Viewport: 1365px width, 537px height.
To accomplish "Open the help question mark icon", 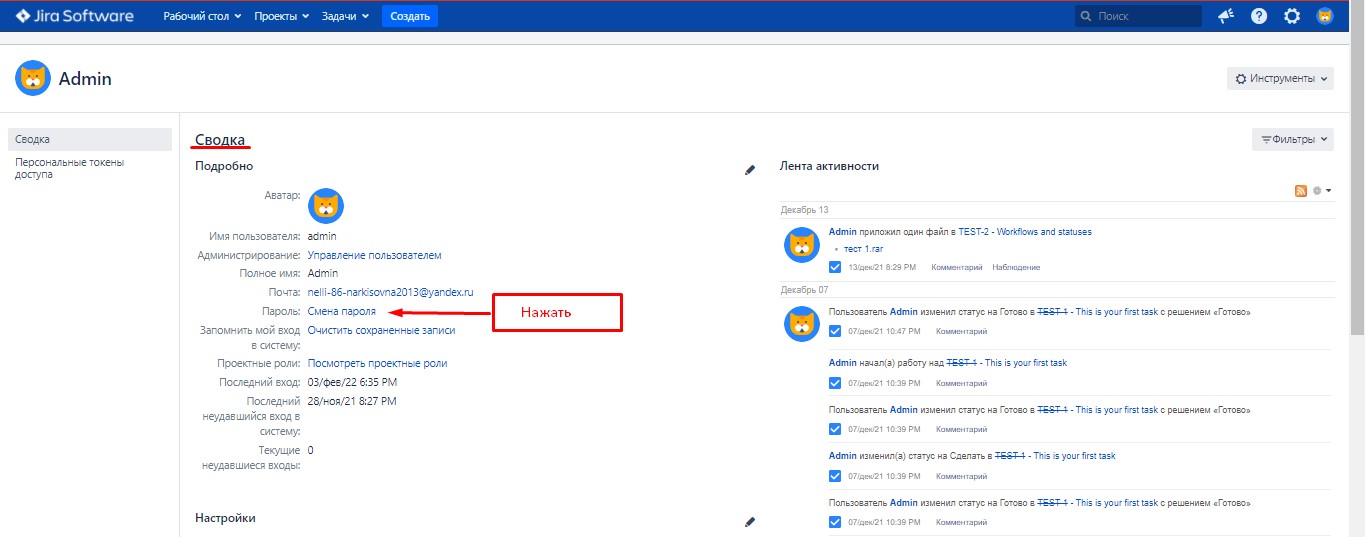I will [x=1259, y=16].
